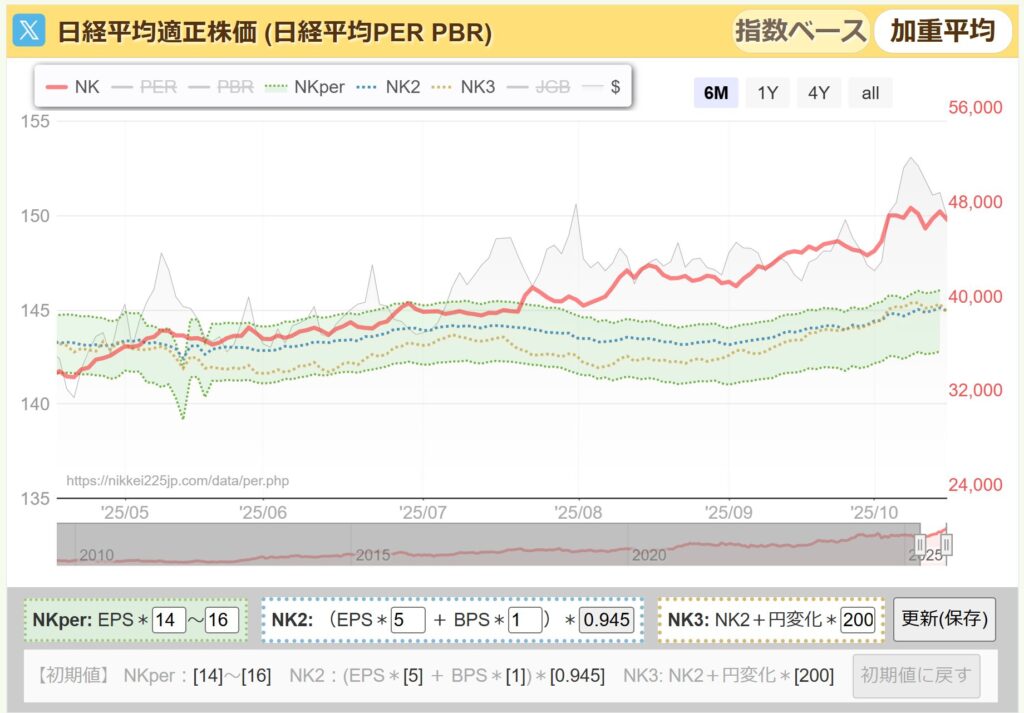Set chart range to 4Y

(x=819, y=93)
